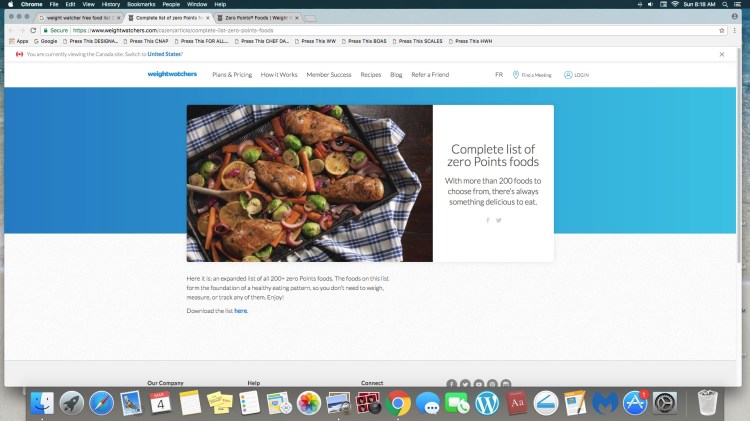The width and height of the screenshot is (750, 421).
Task: Share article on Twitter icon under headline
Action: tap(498, 220)
